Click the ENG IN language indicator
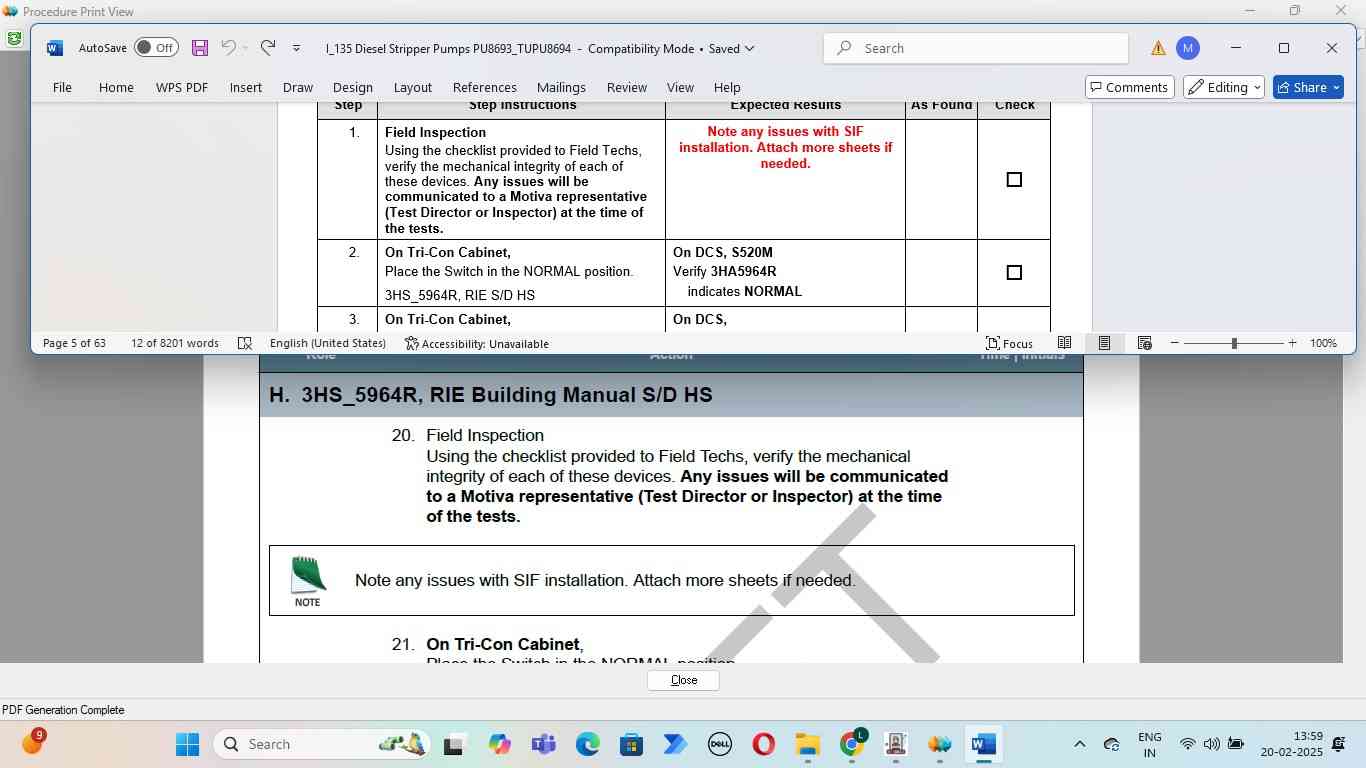 [x=1150, y=744]
